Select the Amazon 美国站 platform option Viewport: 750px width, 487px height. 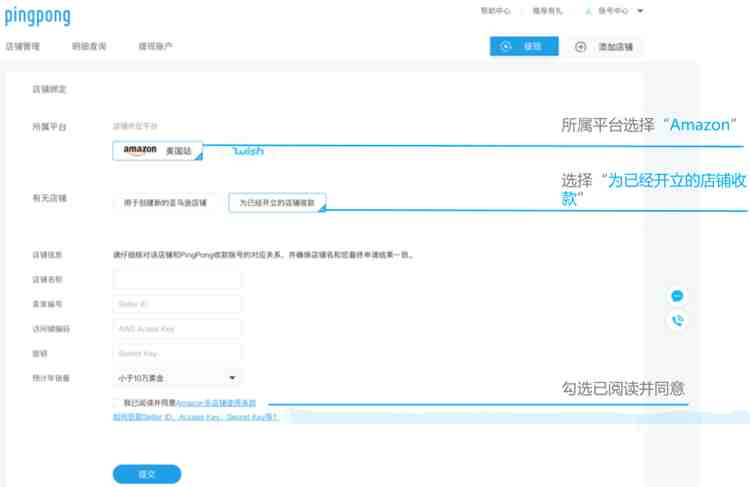click(x=157, y=151)
